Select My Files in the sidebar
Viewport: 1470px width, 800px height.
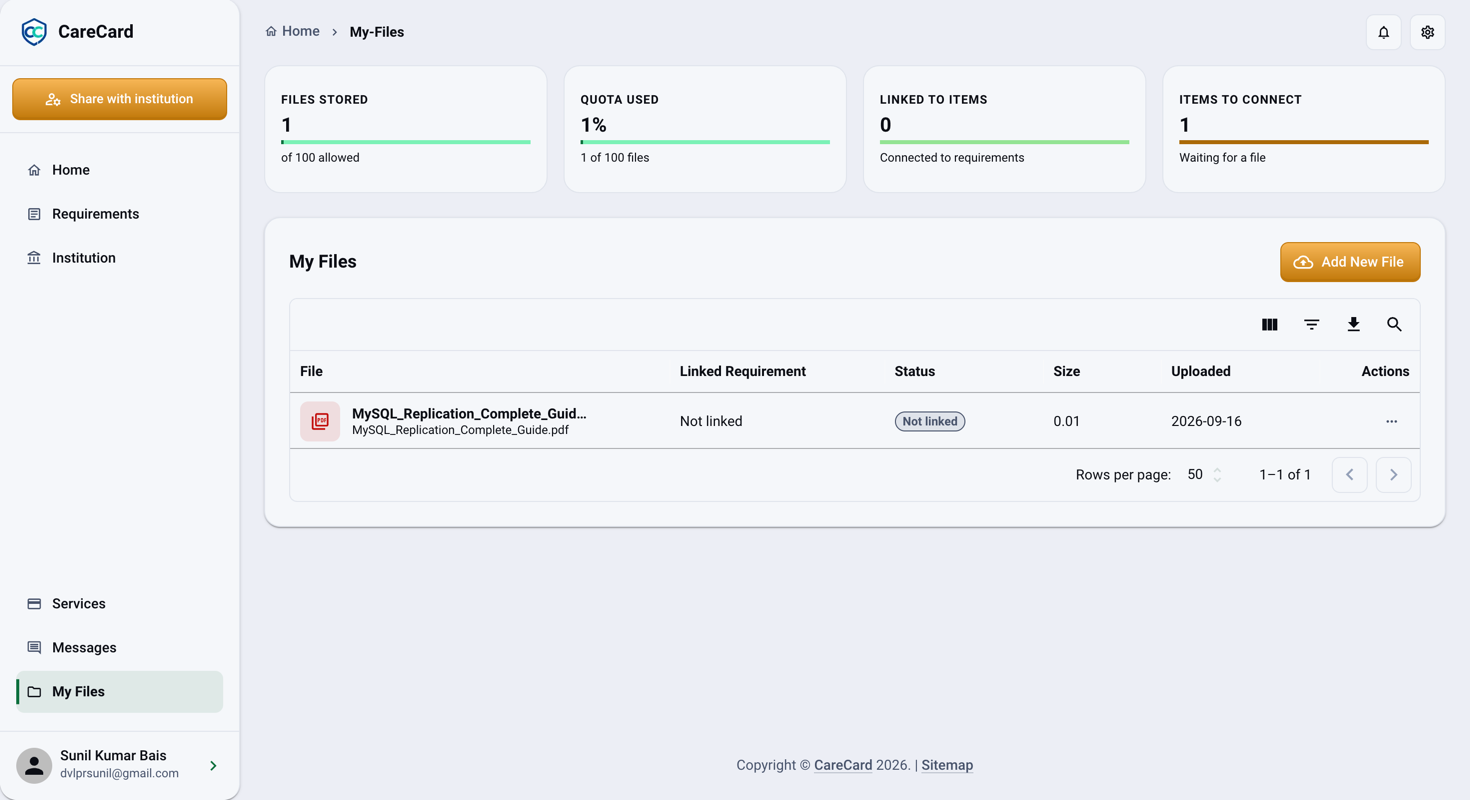(120, 692)
